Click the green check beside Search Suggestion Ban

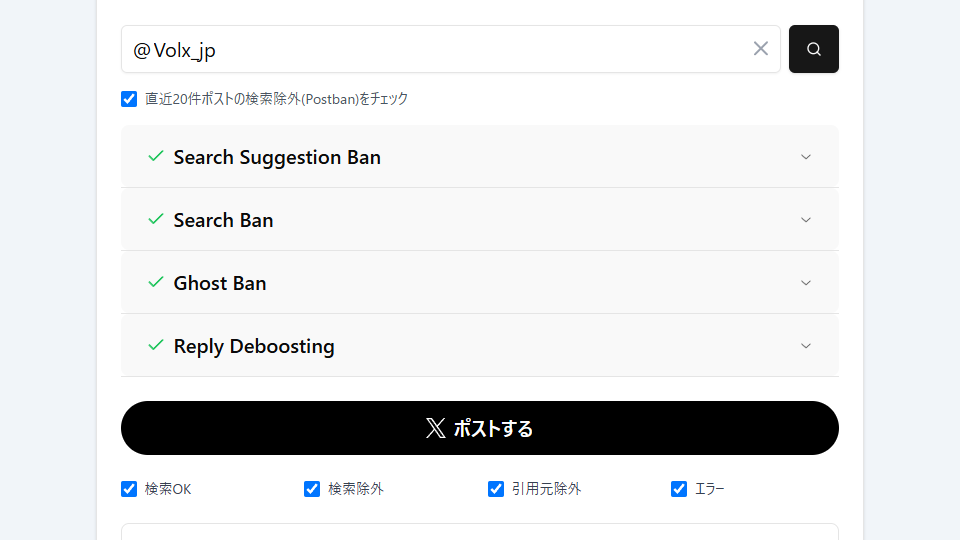tap(156, 156)
